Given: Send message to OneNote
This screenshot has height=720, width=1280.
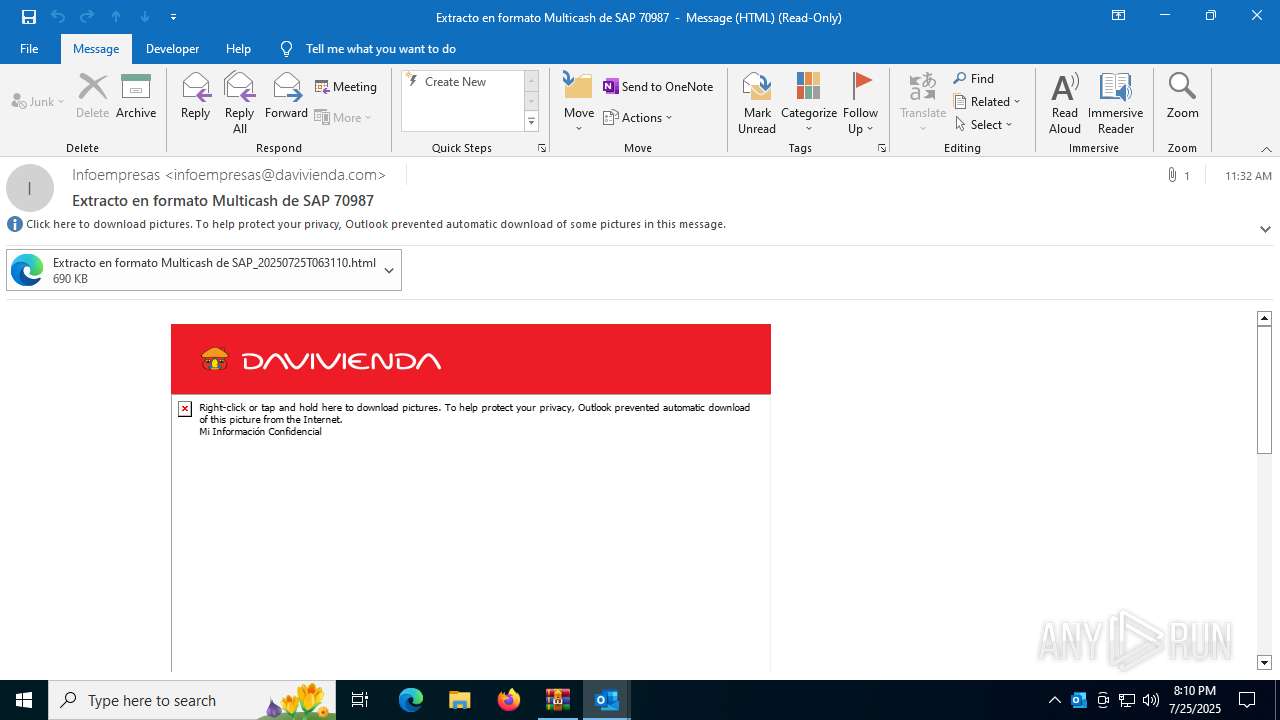Looking at the screenshot, I should coord(658,87).
